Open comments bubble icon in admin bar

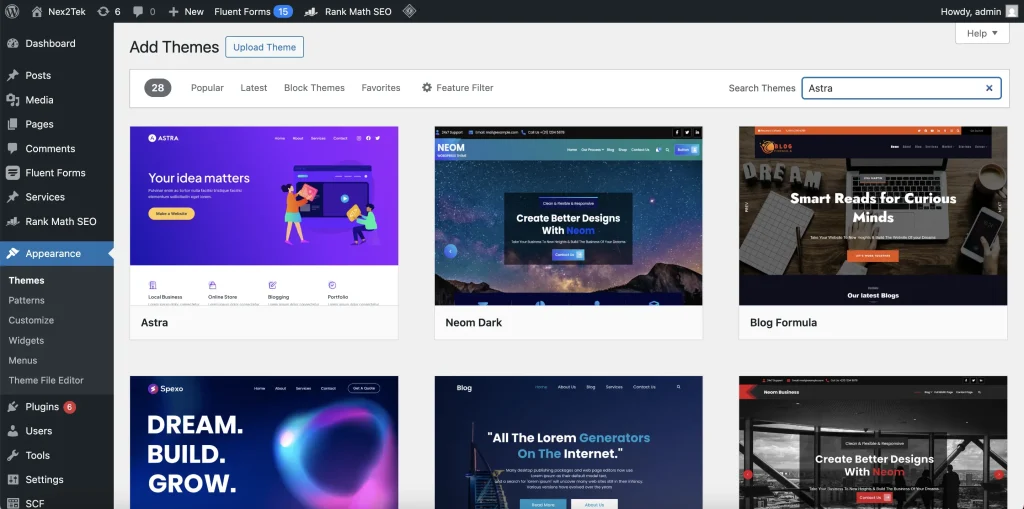[138, 12]
